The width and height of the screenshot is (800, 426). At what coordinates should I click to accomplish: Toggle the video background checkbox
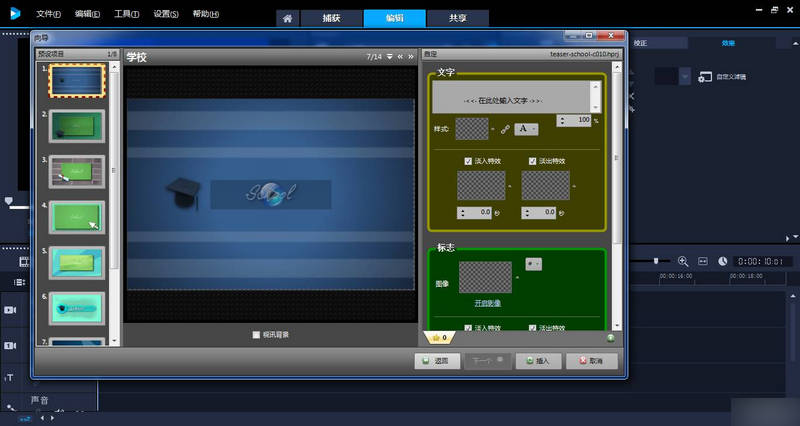click(257, 334)
